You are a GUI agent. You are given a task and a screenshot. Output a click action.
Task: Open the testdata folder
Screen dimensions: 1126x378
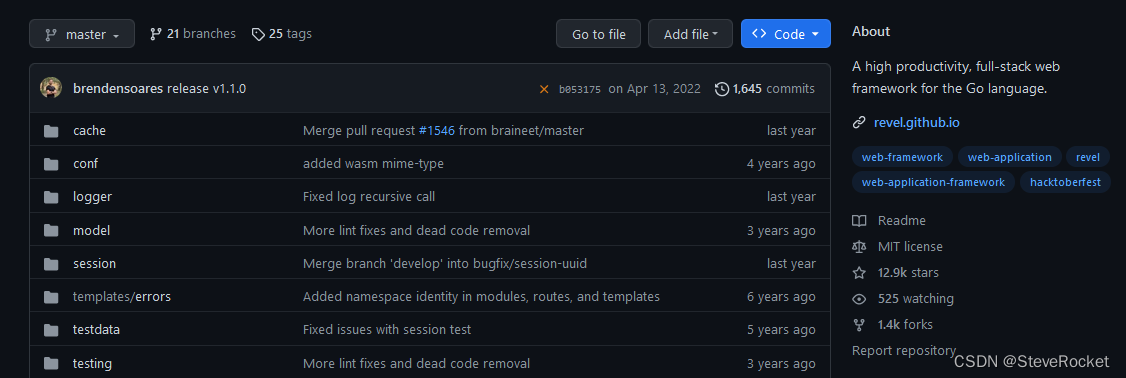tap(96, 330)
